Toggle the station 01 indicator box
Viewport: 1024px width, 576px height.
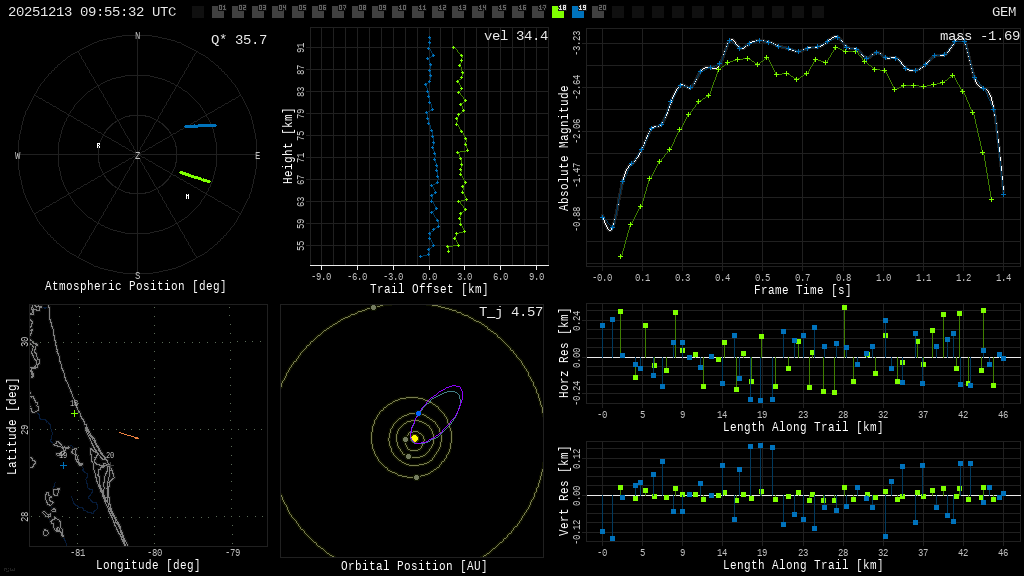click(218, 12)
